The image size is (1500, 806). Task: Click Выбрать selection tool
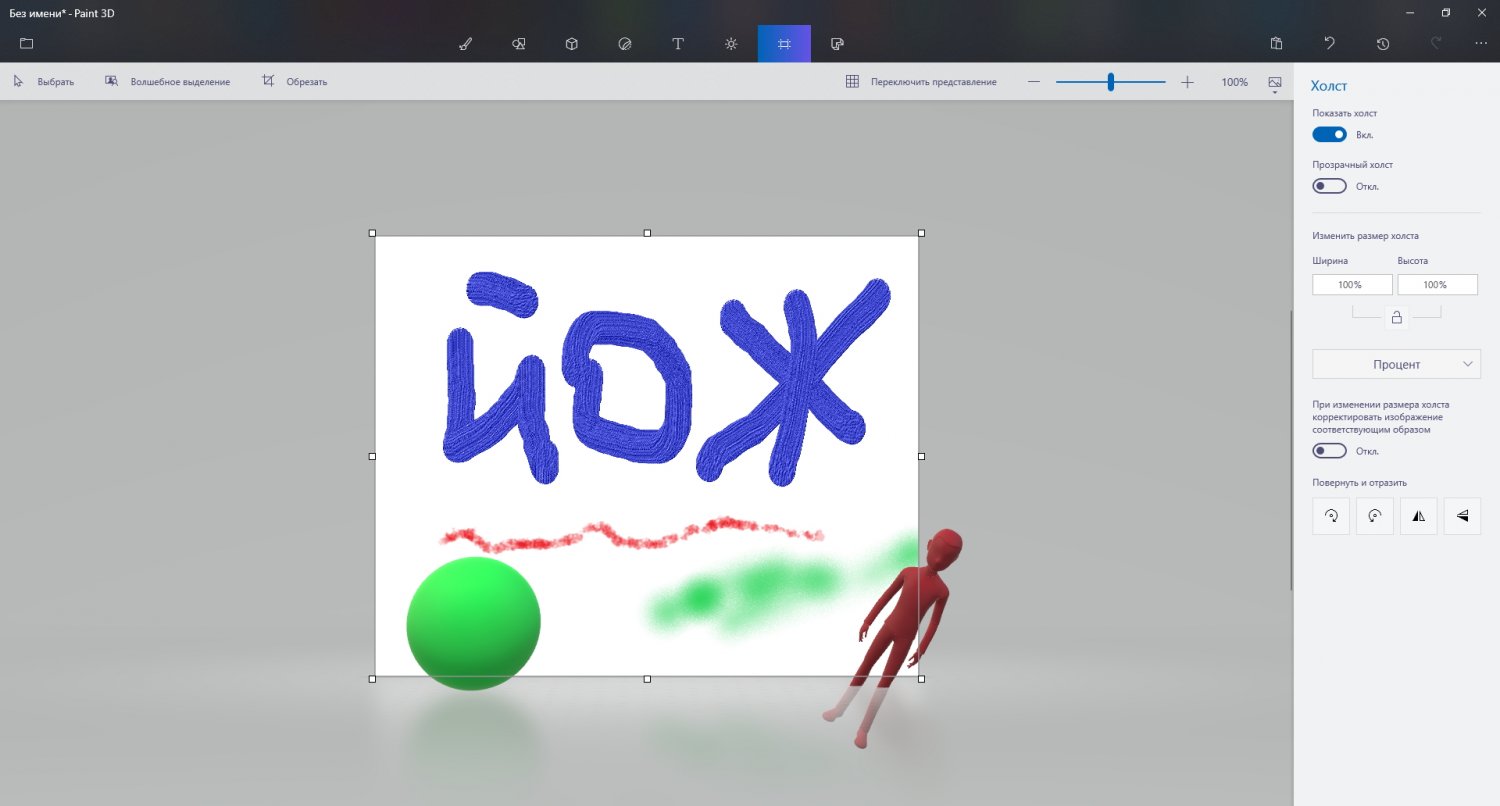(43, 82)
